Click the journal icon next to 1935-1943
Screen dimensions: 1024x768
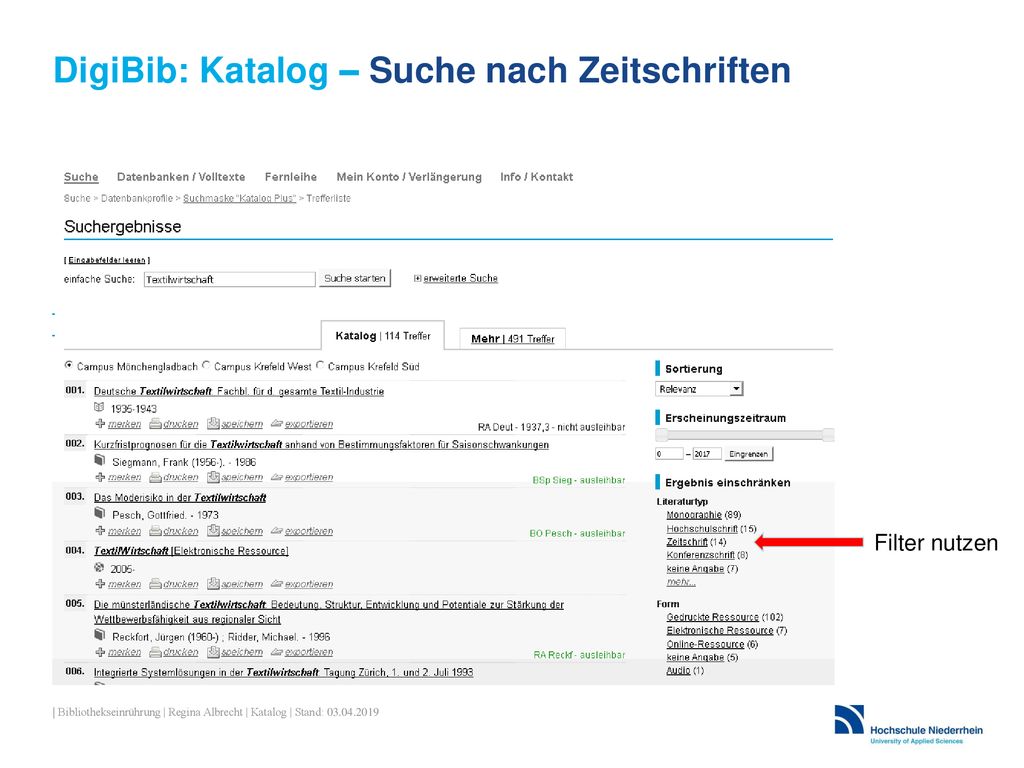tap(99, 407)
